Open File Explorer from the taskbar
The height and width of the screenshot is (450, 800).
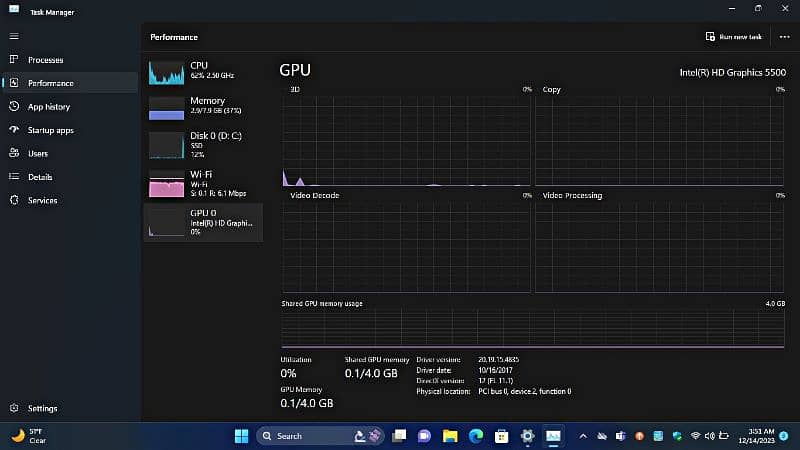point(450,436)
